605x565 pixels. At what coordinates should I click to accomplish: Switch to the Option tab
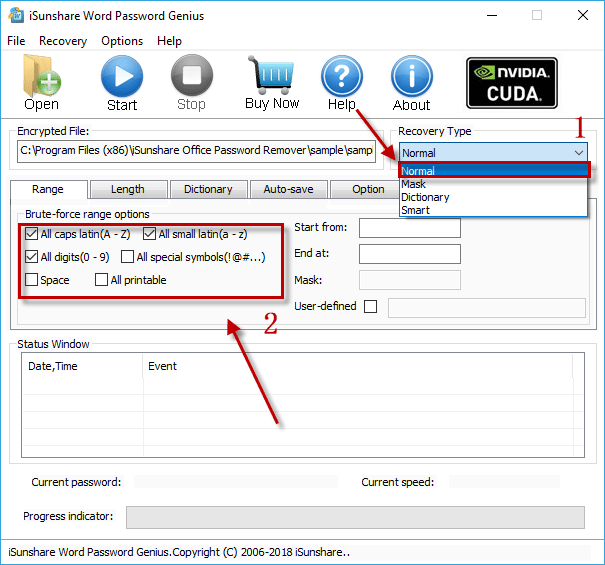click(x=365, y=189)
